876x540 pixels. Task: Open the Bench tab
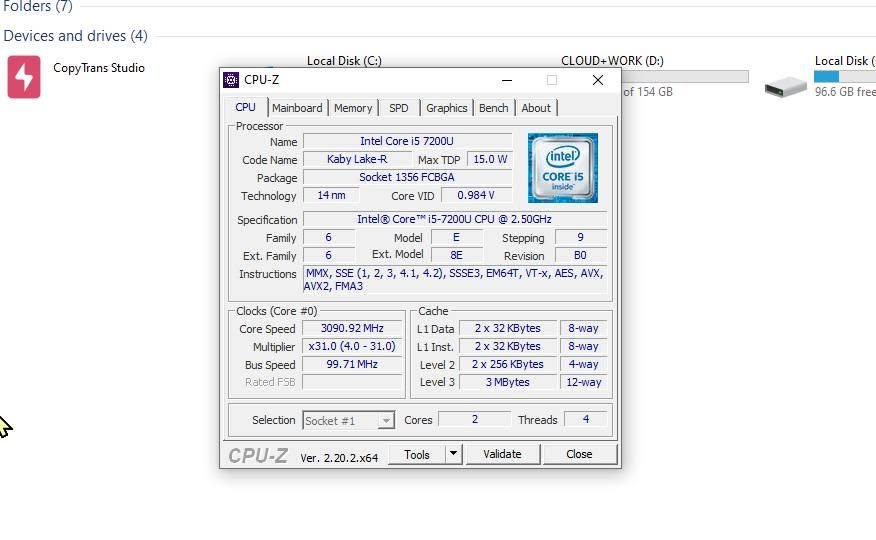point(494,108)
